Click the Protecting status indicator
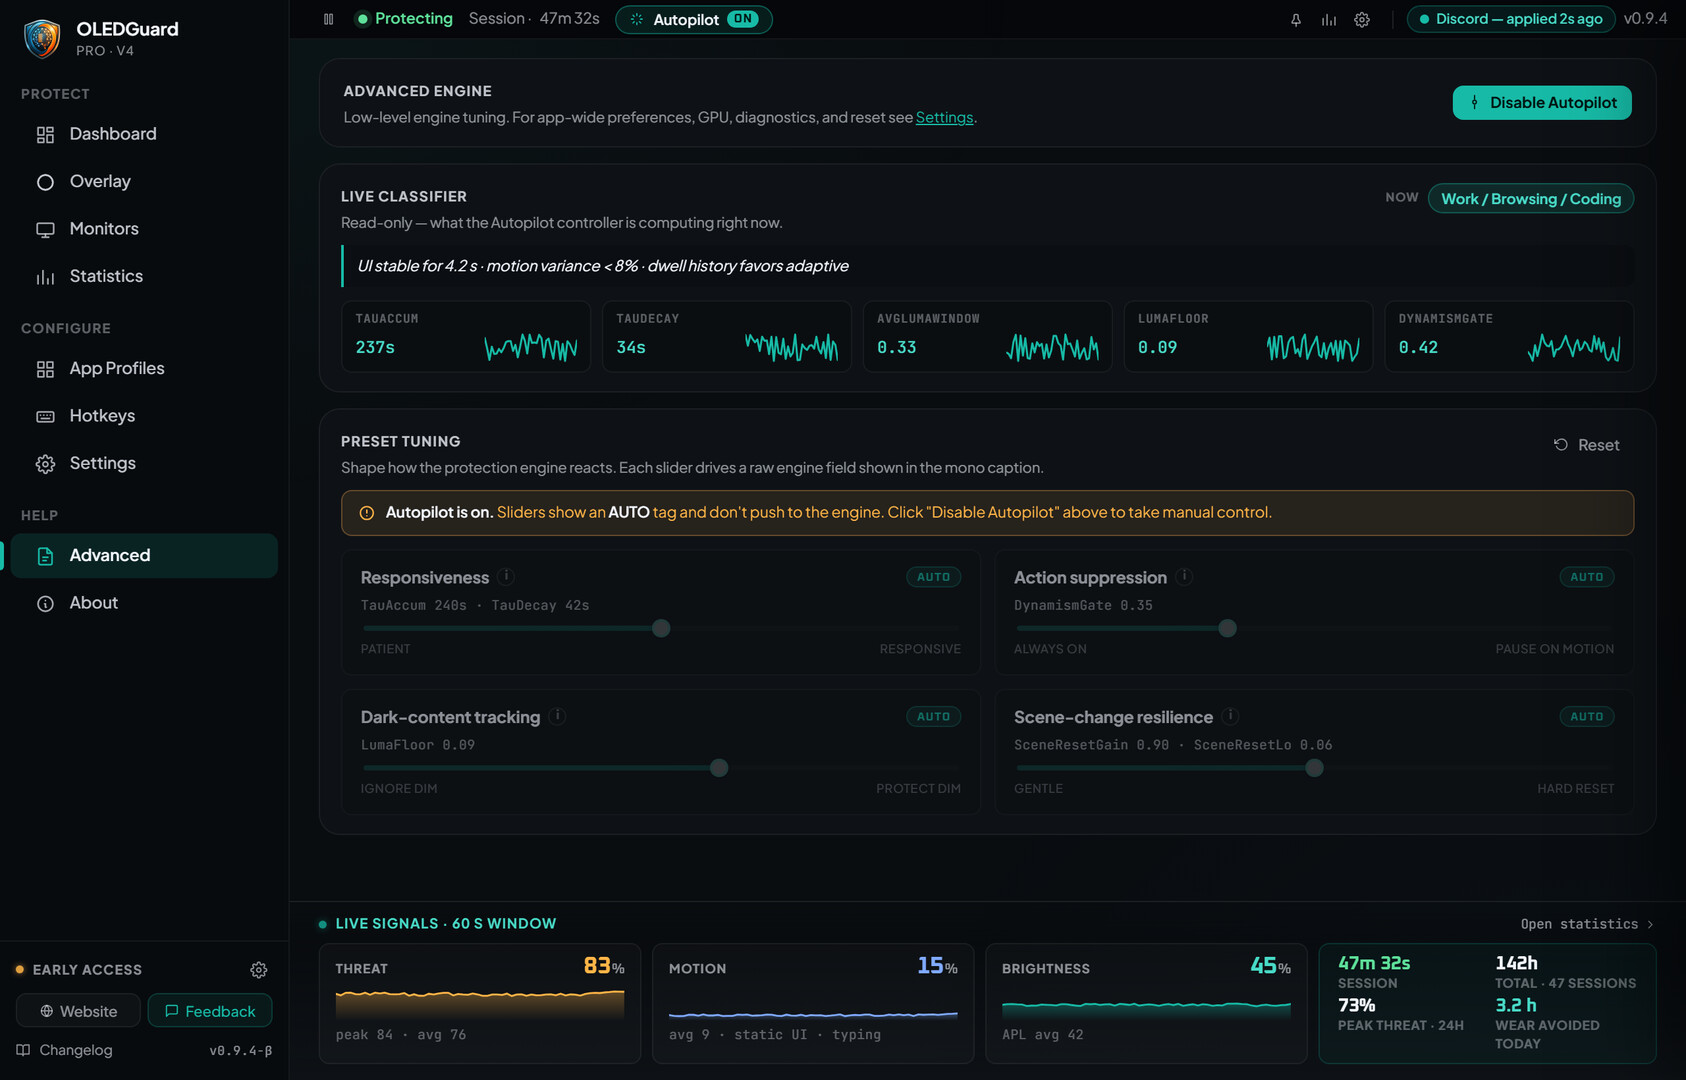The image size is (1686, 1080). click(404, 19)
